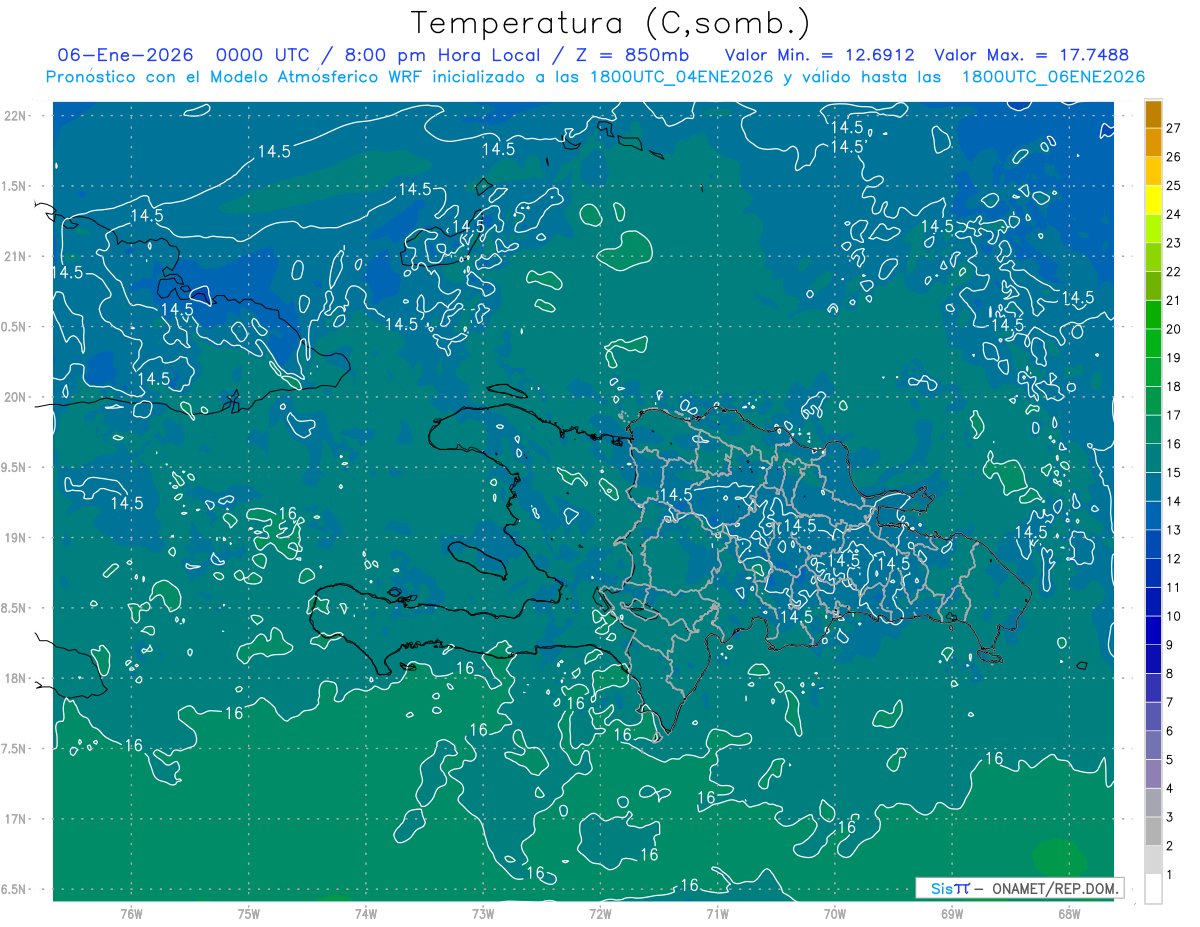The width and height of the screenshot is (1200, 927).
Task: Click the longitude axis label '75W'
Action: [248, 913]
